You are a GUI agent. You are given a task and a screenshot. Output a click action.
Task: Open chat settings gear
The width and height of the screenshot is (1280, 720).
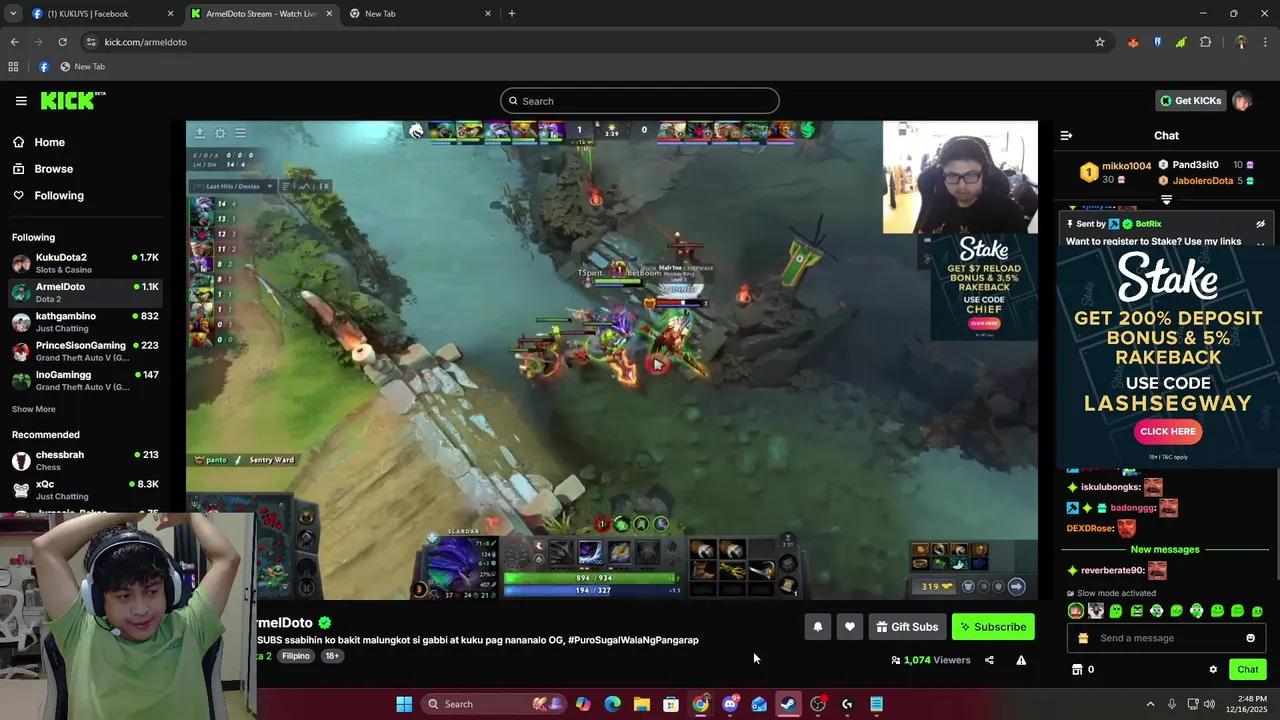[1213, 670]
